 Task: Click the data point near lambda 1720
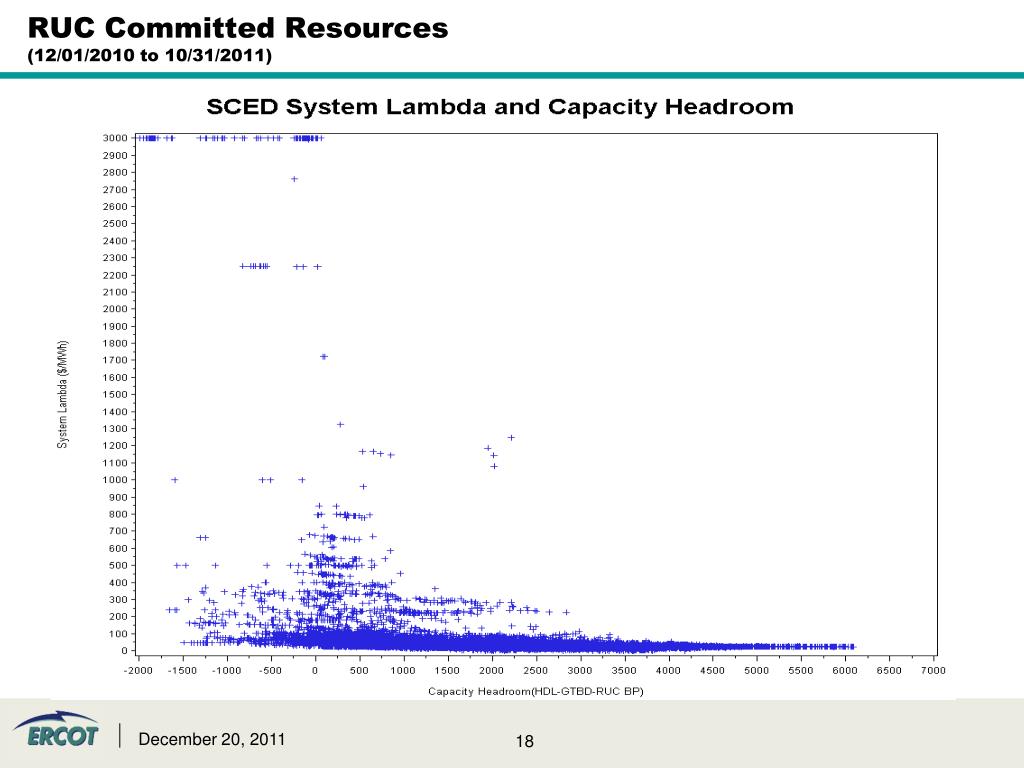pyautogui.click(x=324, y=357)
